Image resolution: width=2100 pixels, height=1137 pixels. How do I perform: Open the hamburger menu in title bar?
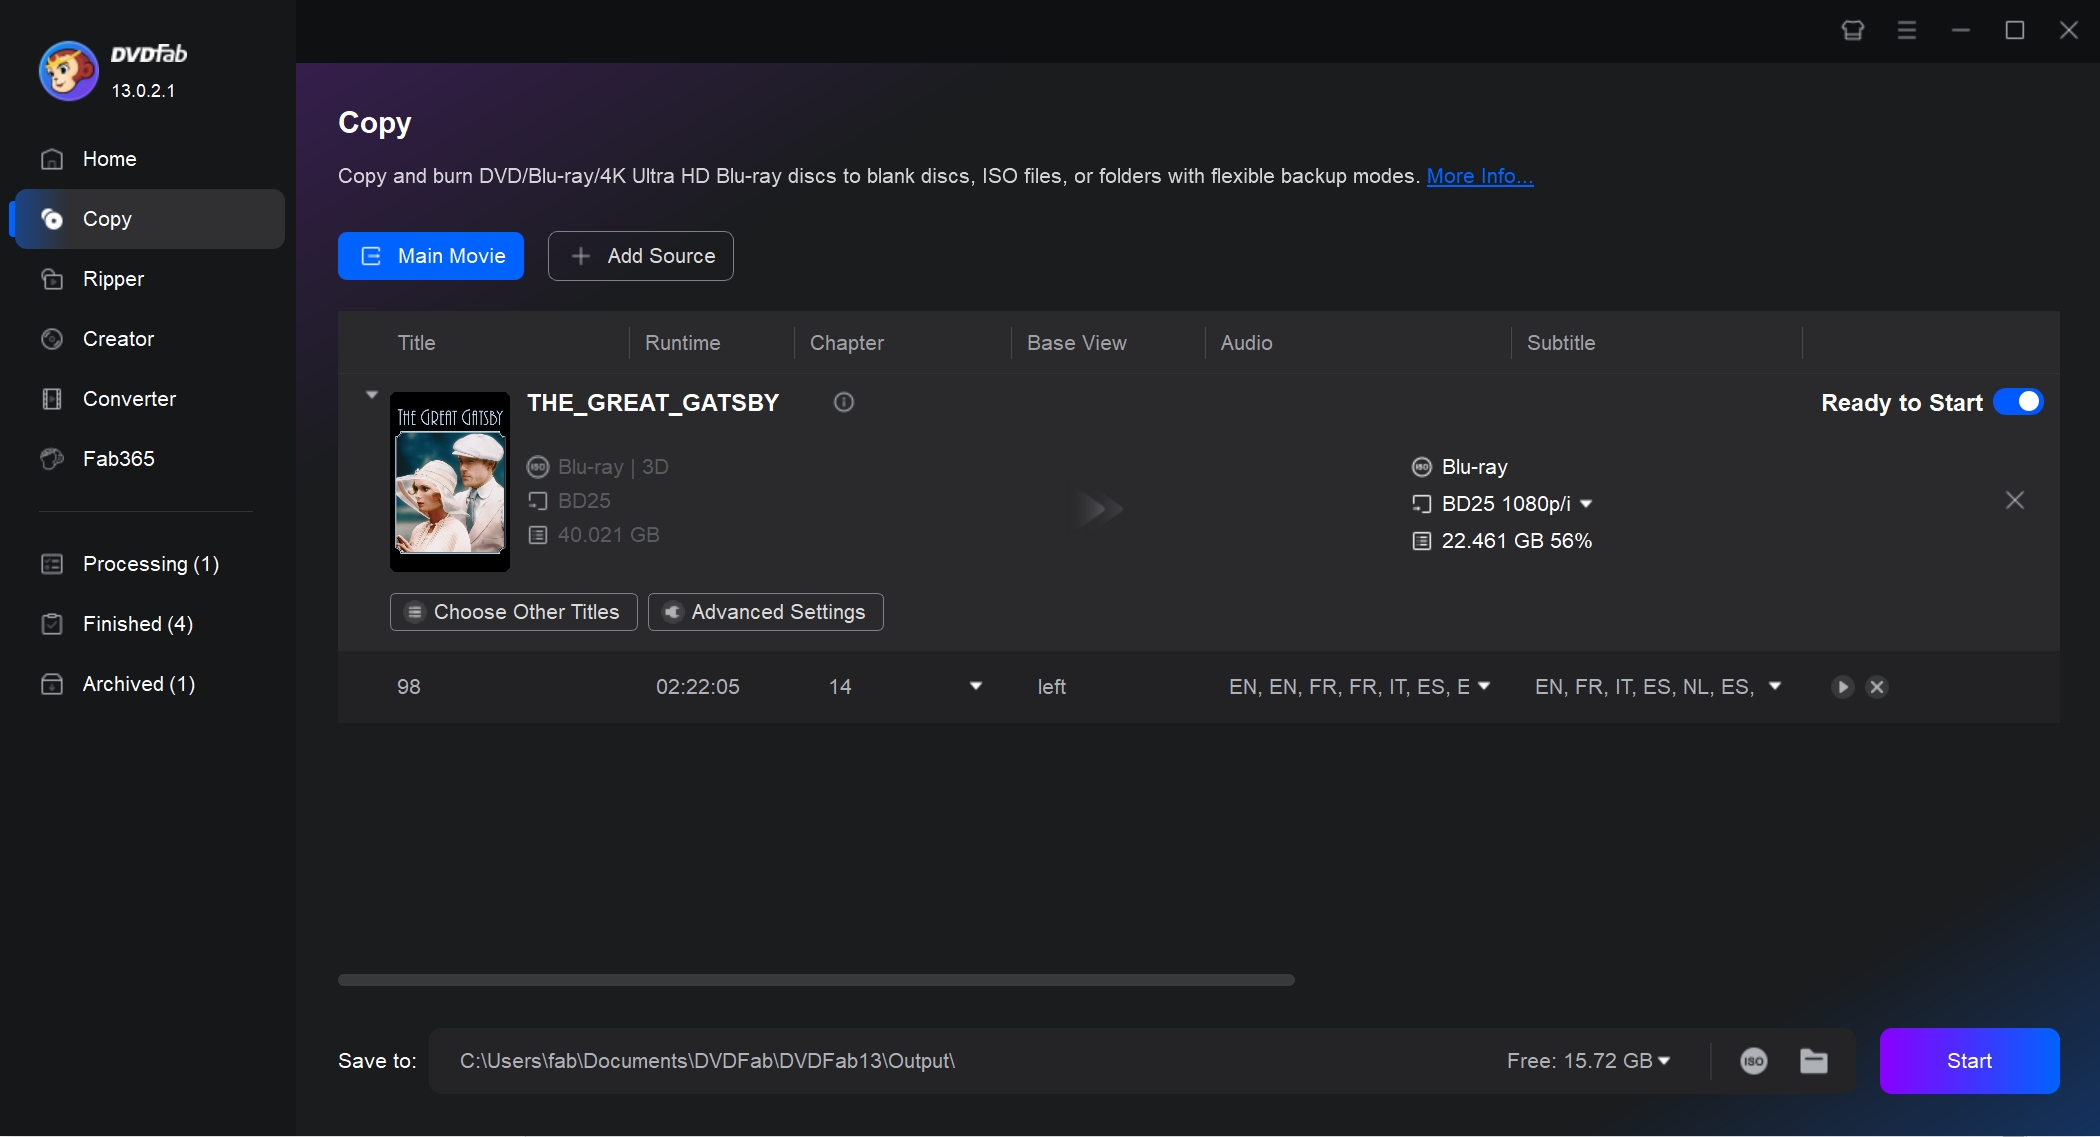pos(1907,30)
